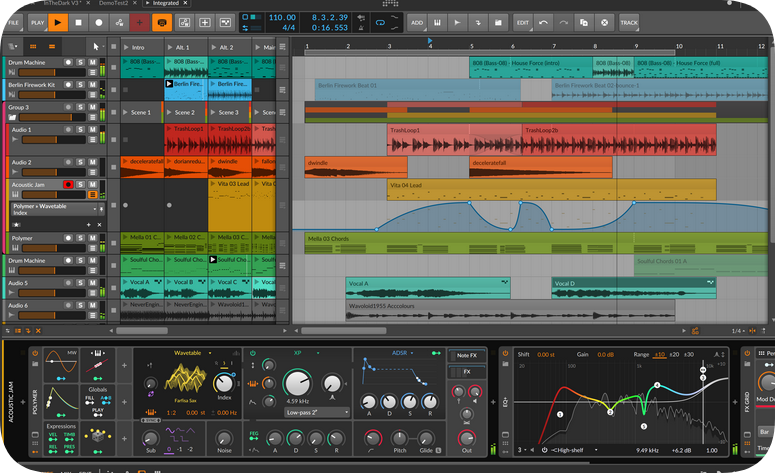Solo the Audio 5 track
Viewport: 775px width, 473px height.
point(81,283)
